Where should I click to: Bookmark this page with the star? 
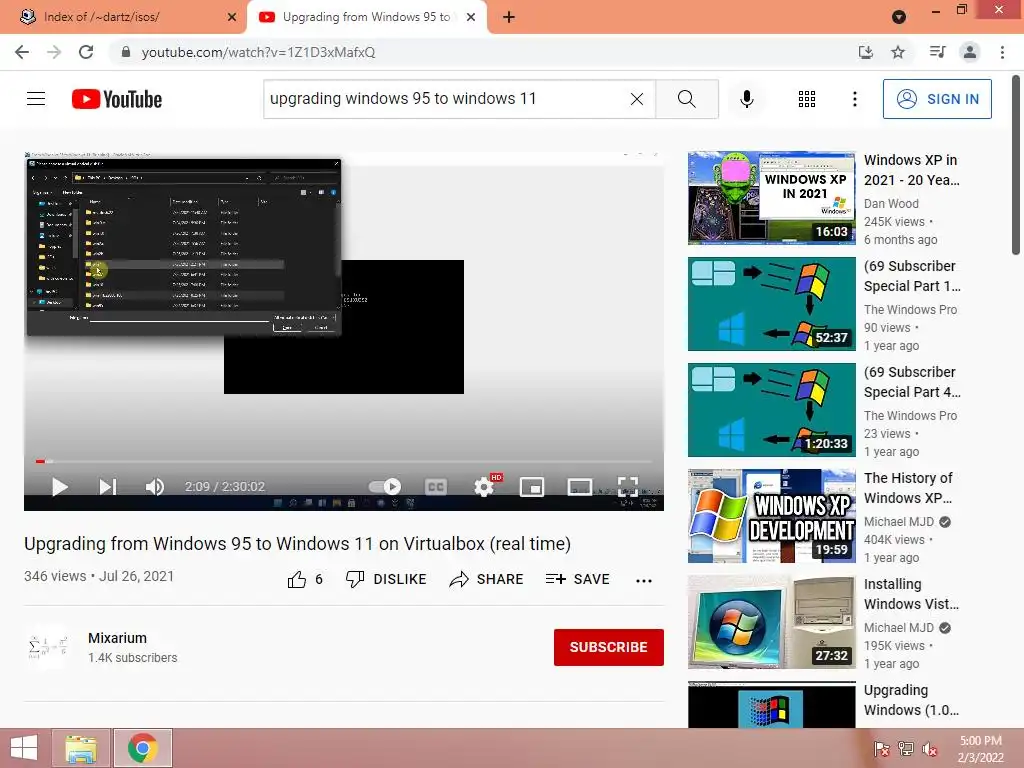[x=898, y=52]
